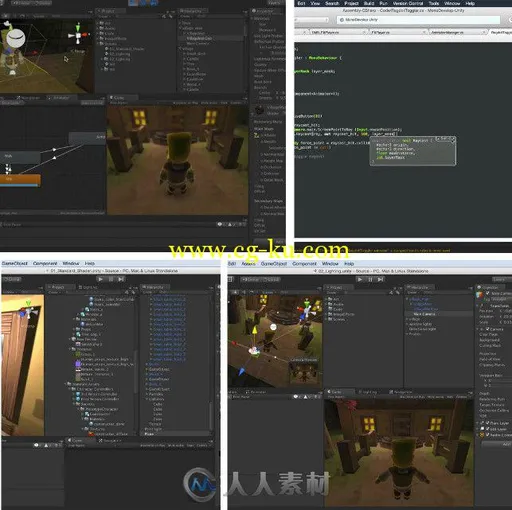Image resolution: width=512 pixels, height=510 pixels.
Task: Select Plane in 01_Standard_Shader Hierarchy
Action: (149, 434)
